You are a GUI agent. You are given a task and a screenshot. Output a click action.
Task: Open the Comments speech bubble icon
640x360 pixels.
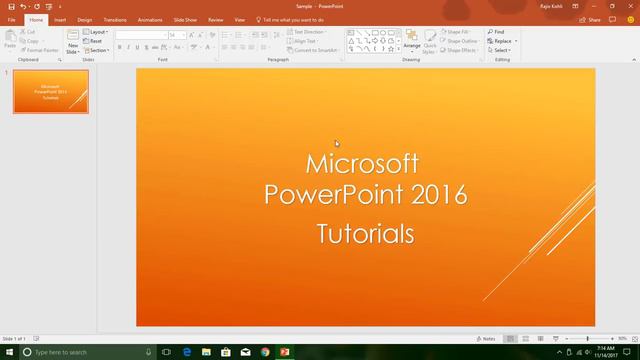point(612,20)
